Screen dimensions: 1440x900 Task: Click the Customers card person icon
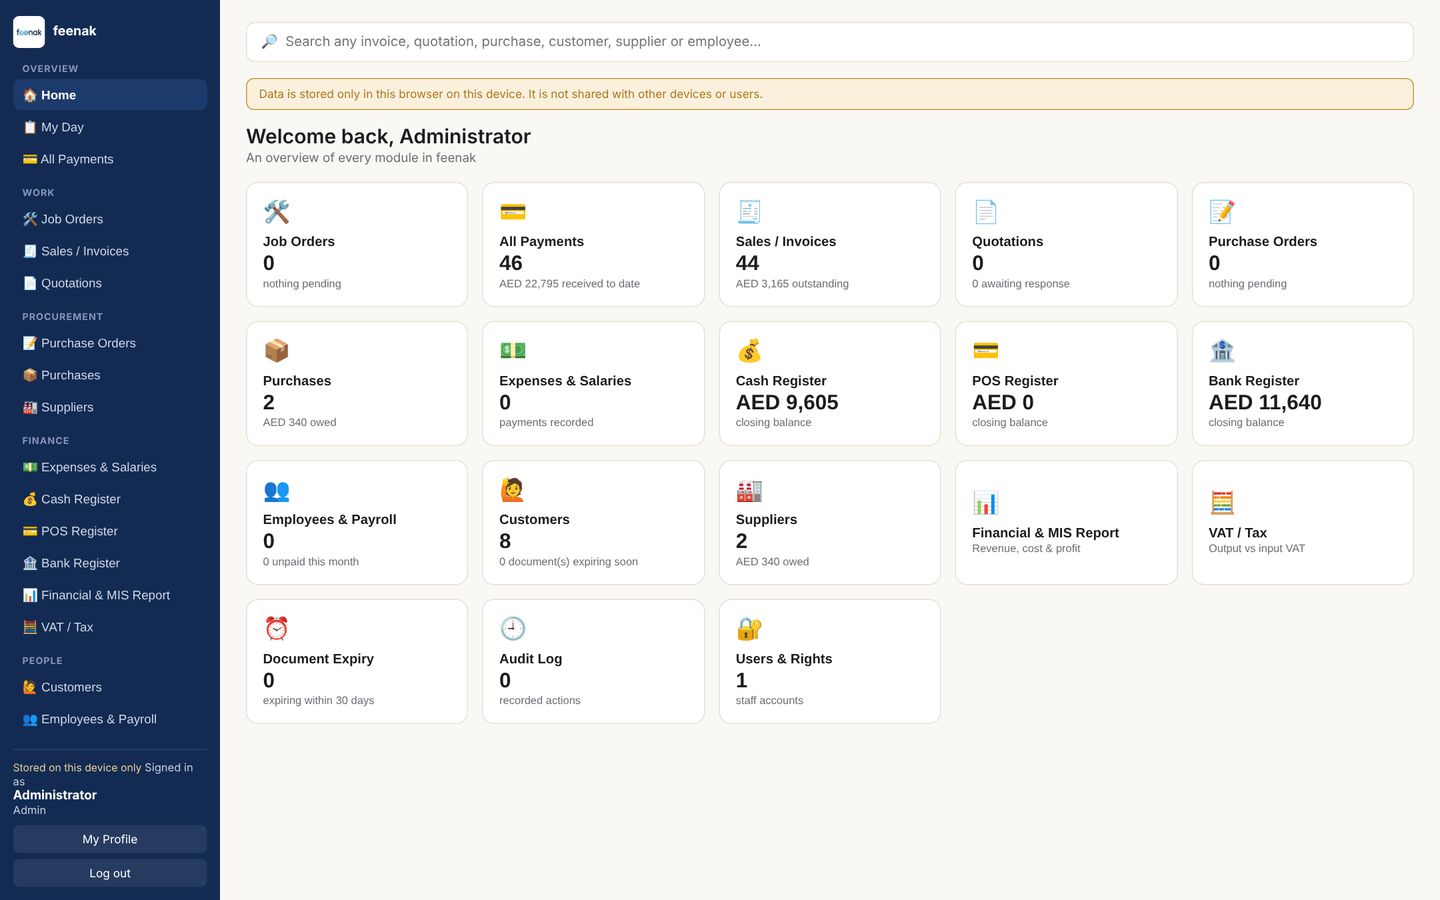point(512,490)
